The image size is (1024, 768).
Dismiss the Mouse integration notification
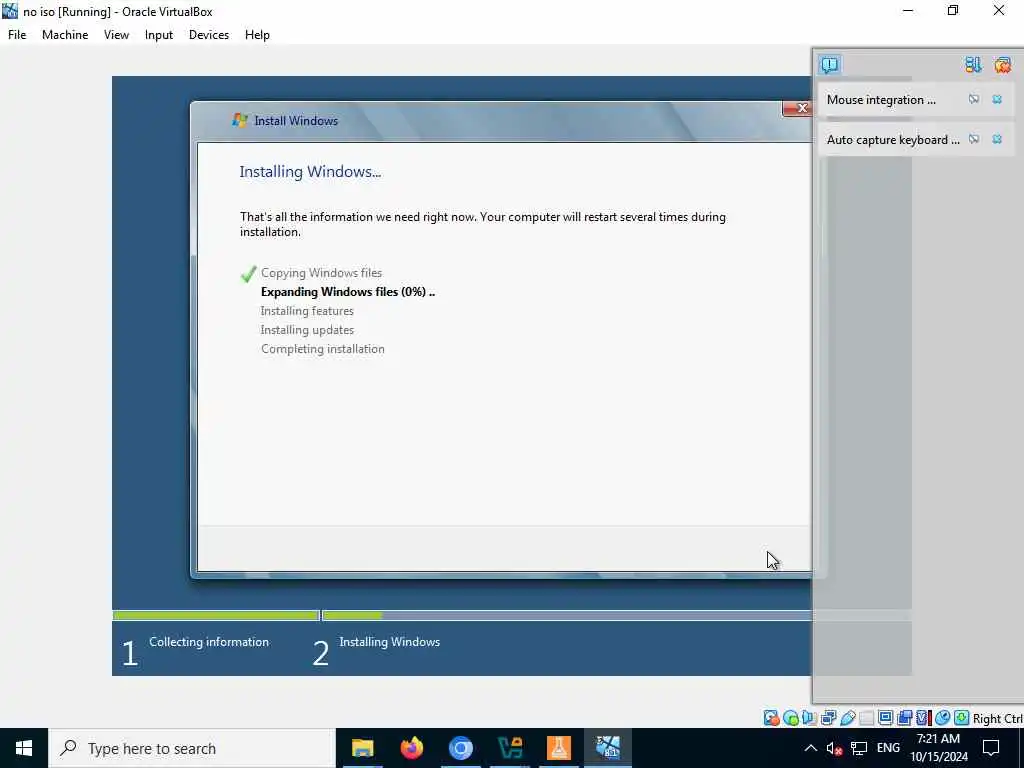[997, 99]
